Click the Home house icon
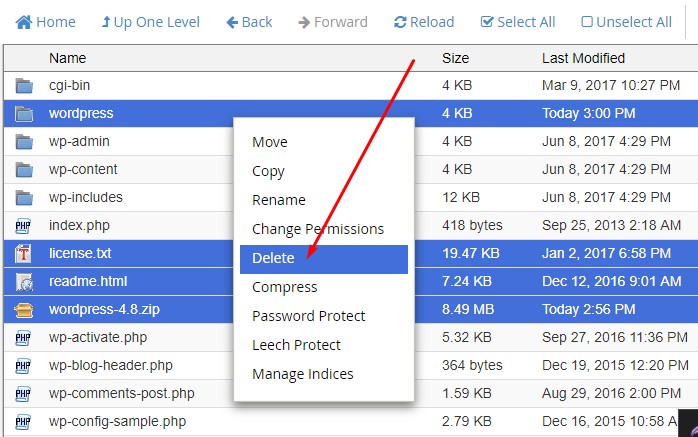 click(x=24, y=22)
